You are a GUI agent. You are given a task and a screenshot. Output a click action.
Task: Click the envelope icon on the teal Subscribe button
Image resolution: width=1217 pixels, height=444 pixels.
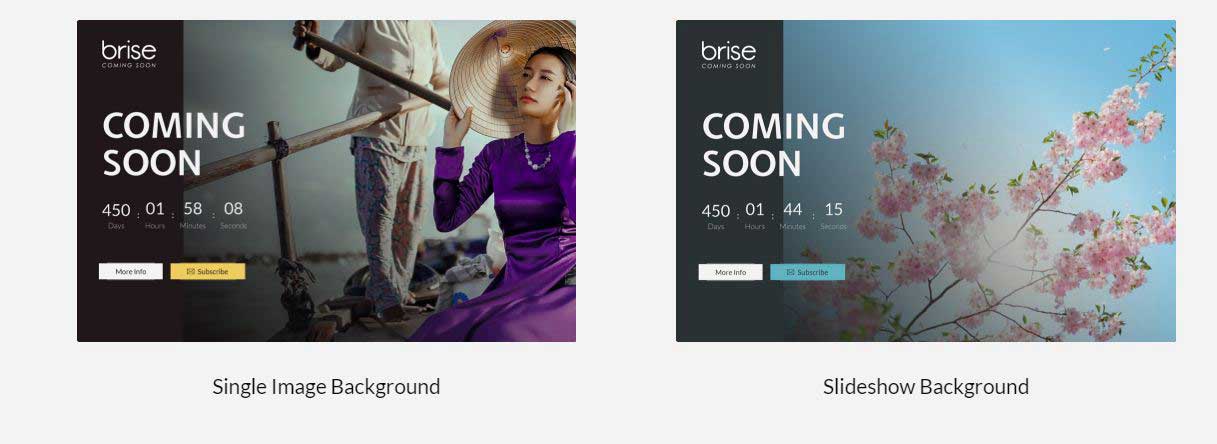[790, 272]
